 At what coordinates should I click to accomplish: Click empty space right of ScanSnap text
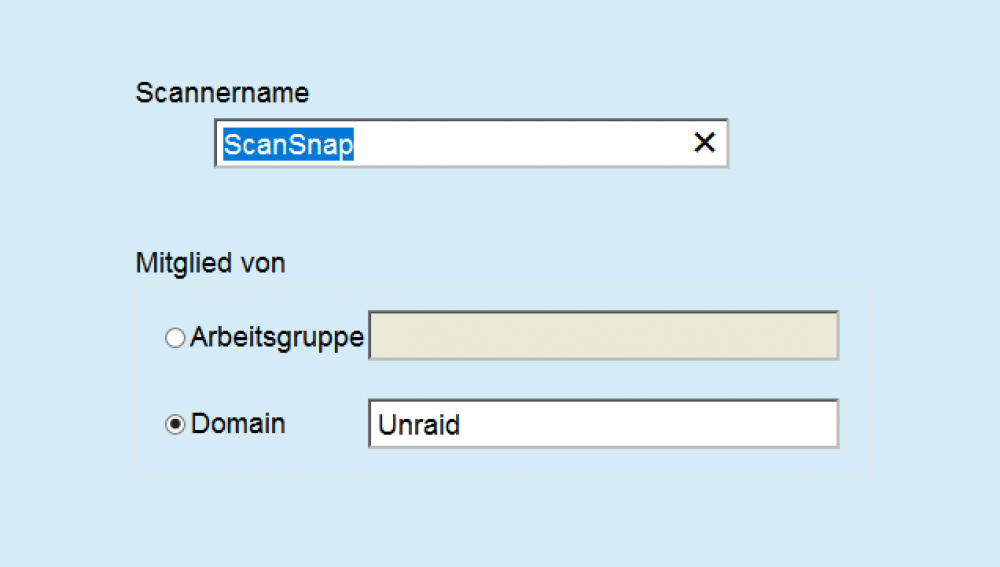coord(520,144)
